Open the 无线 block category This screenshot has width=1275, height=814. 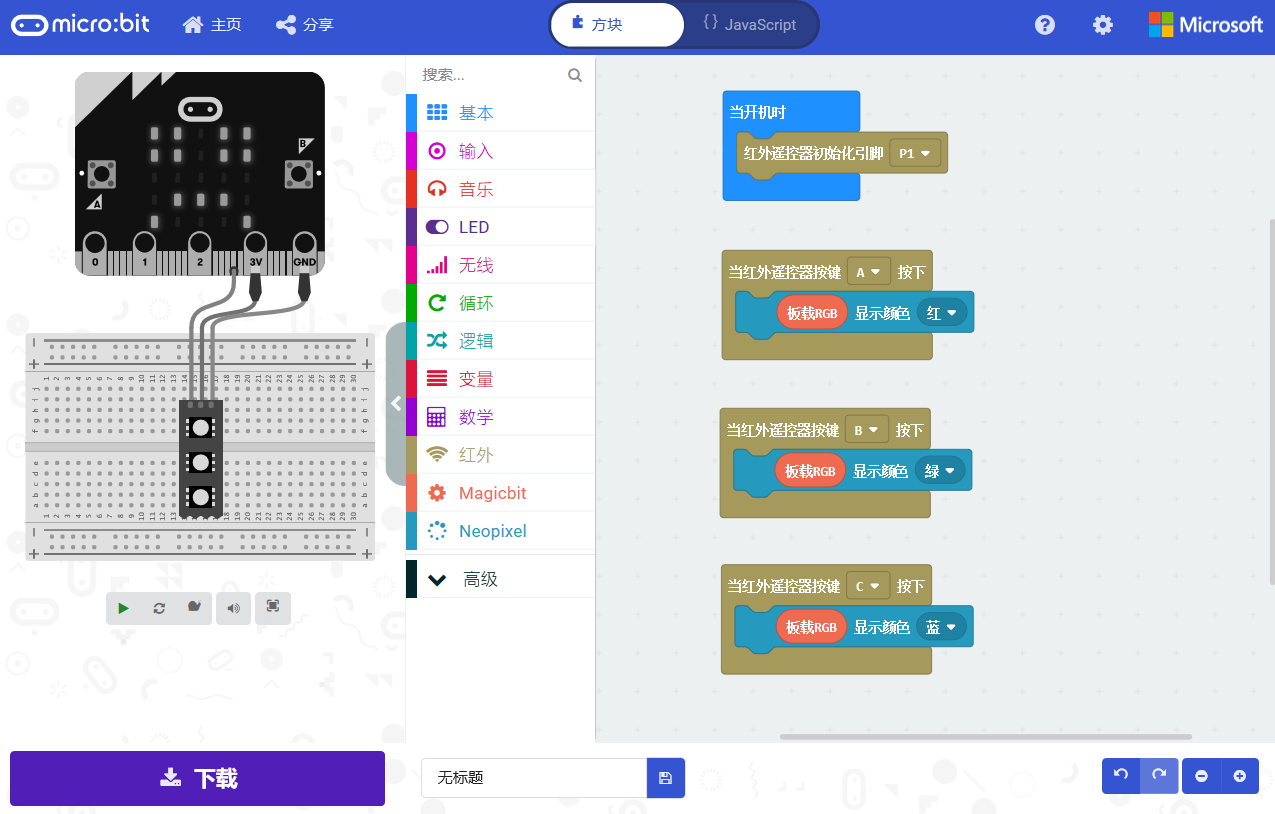[x=500, y=265]
